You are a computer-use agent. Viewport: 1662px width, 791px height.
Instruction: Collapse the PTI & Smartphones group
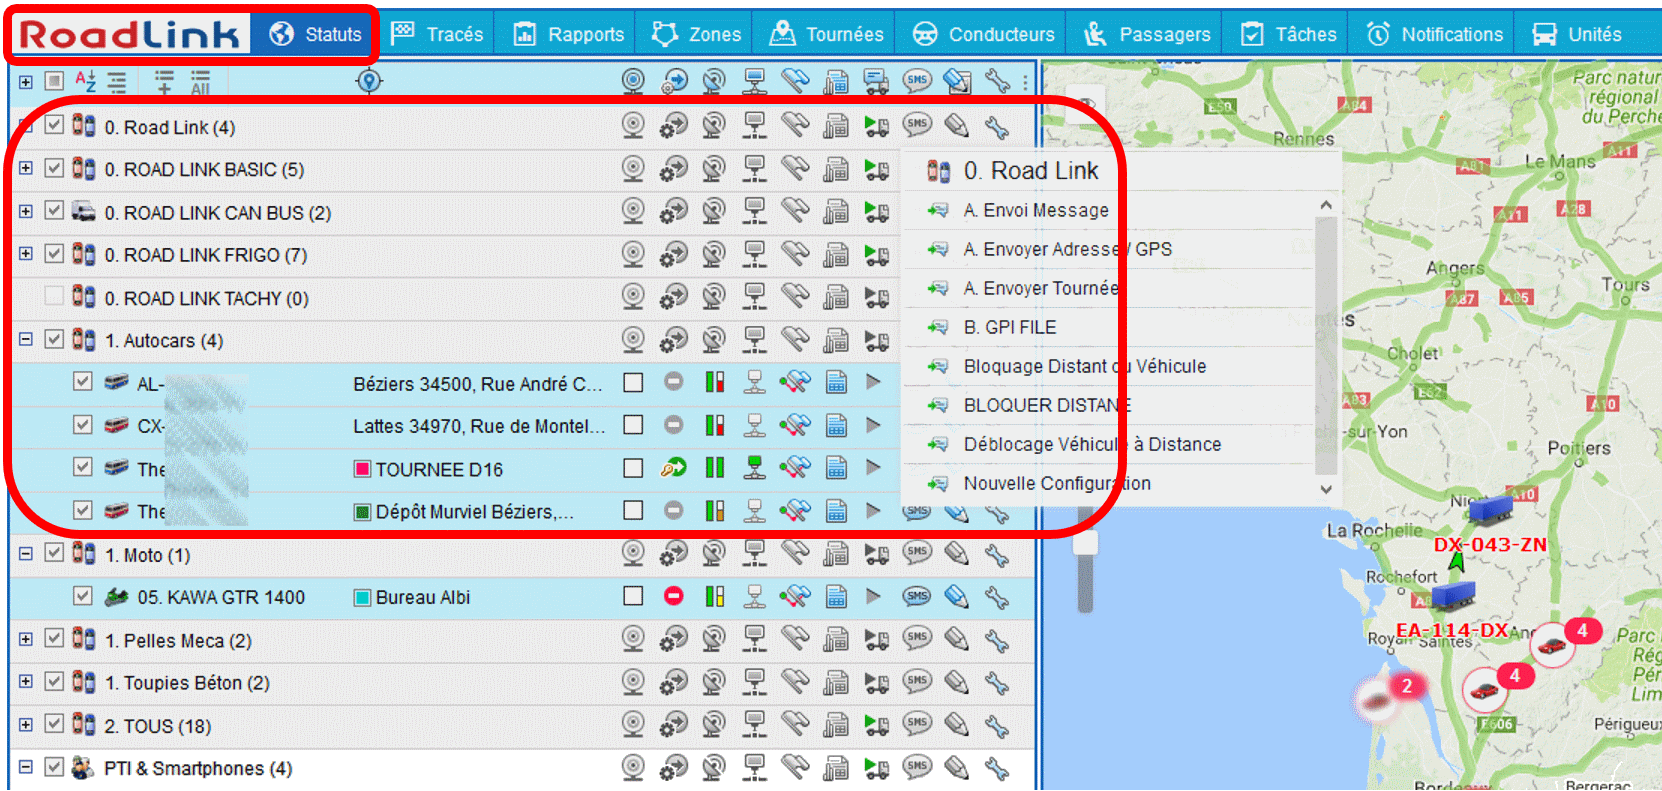pyautogui.click(x=26, y=767)
